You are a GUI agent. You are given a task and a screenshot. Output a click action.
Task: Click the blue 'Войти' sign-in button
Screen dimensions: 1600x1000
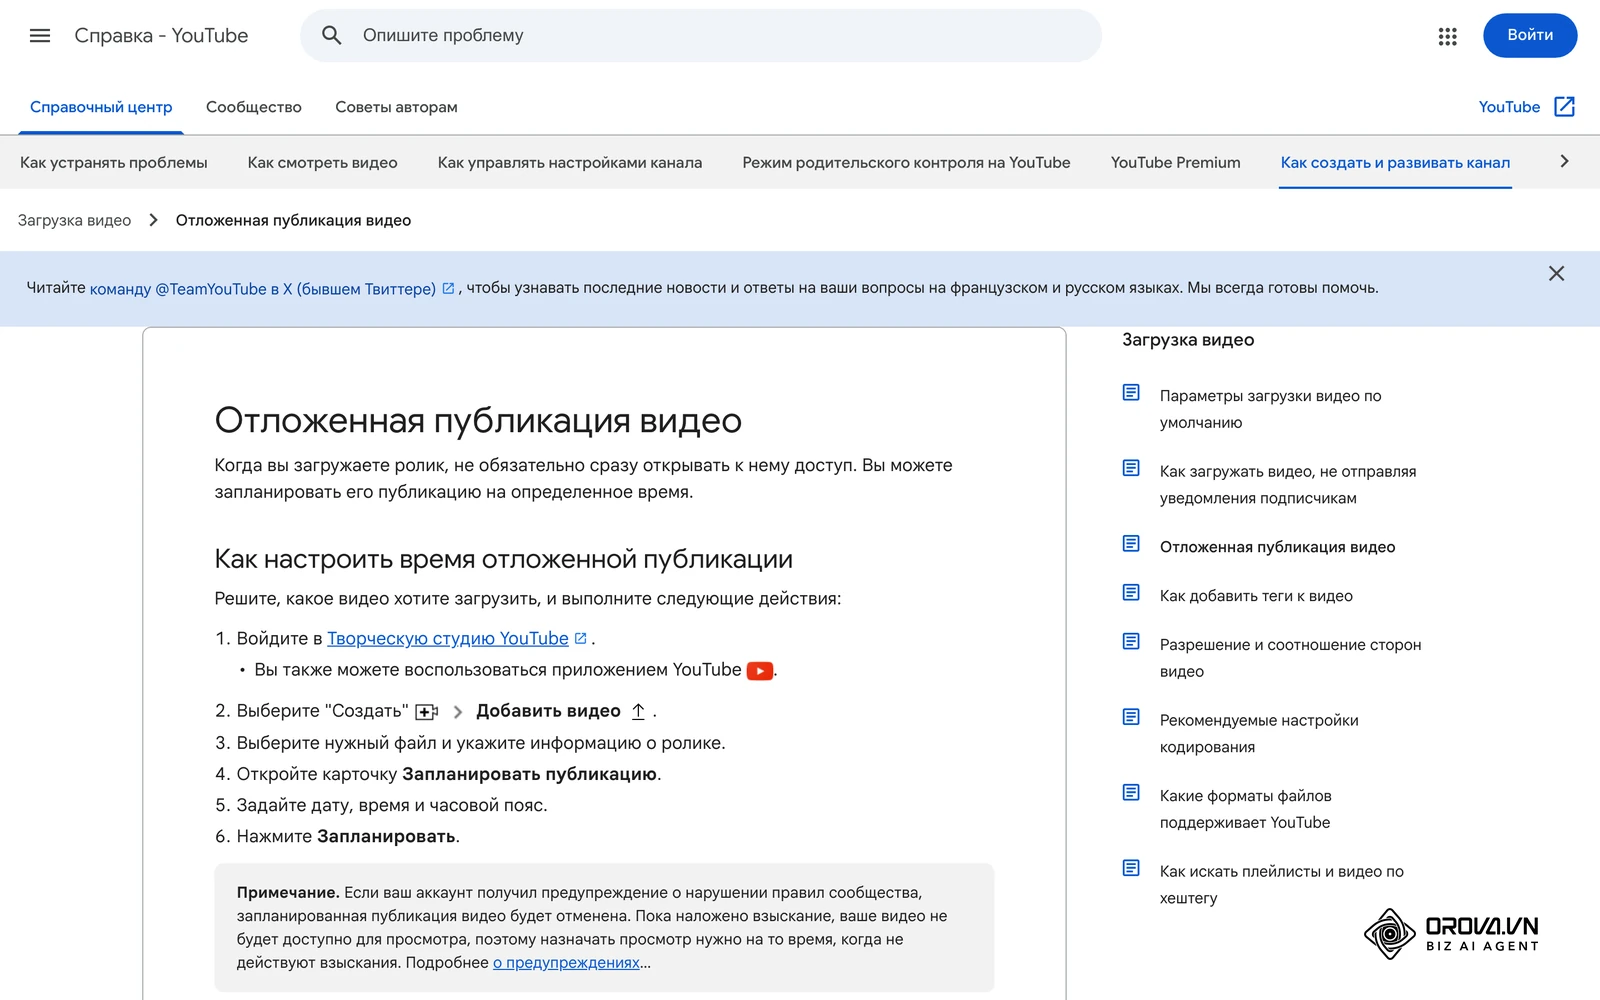pyautogui.click(x=1530, y=35)
